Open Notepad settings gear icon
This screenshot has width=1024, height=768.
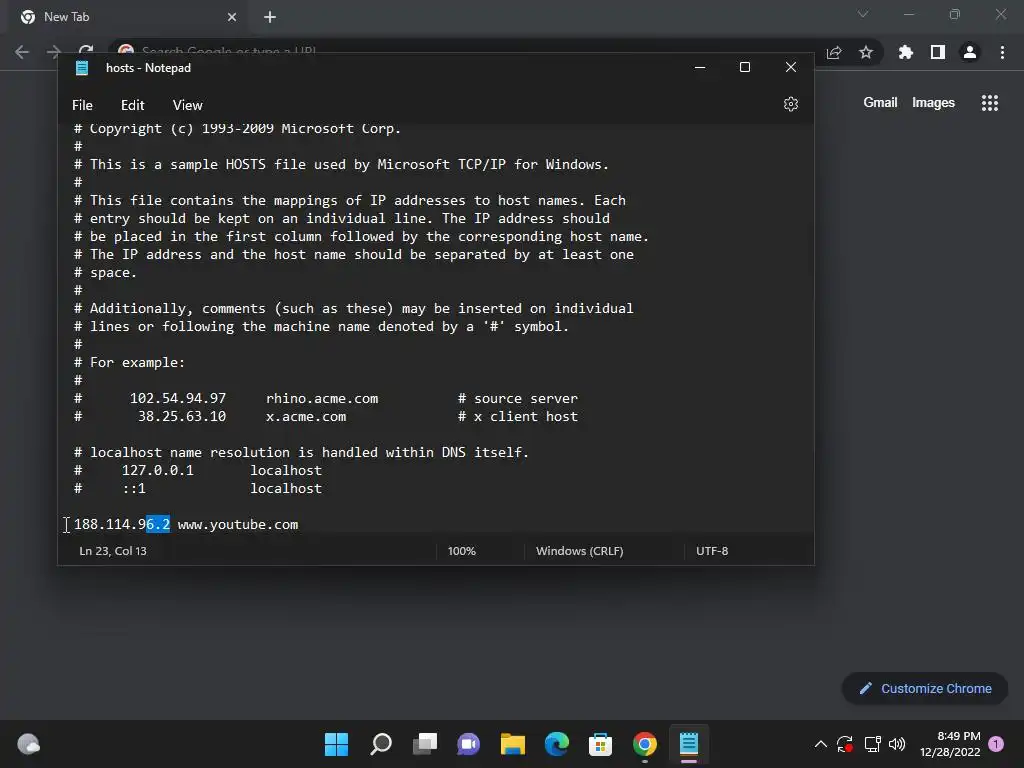[791, 104]
